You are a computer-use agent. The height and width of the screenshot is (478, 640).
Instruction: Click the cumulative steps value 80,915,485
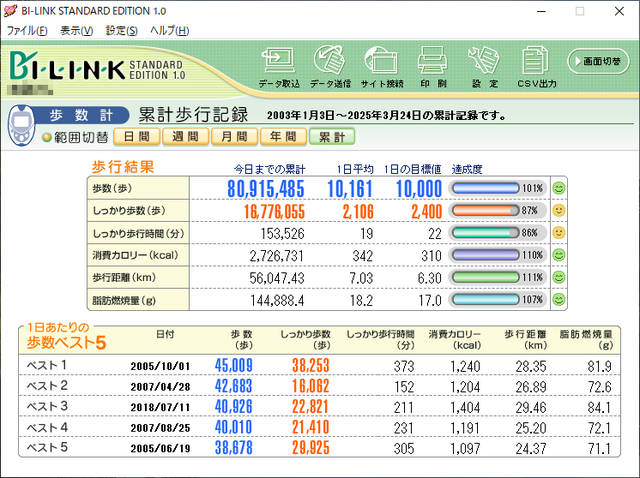coord(266,189)
